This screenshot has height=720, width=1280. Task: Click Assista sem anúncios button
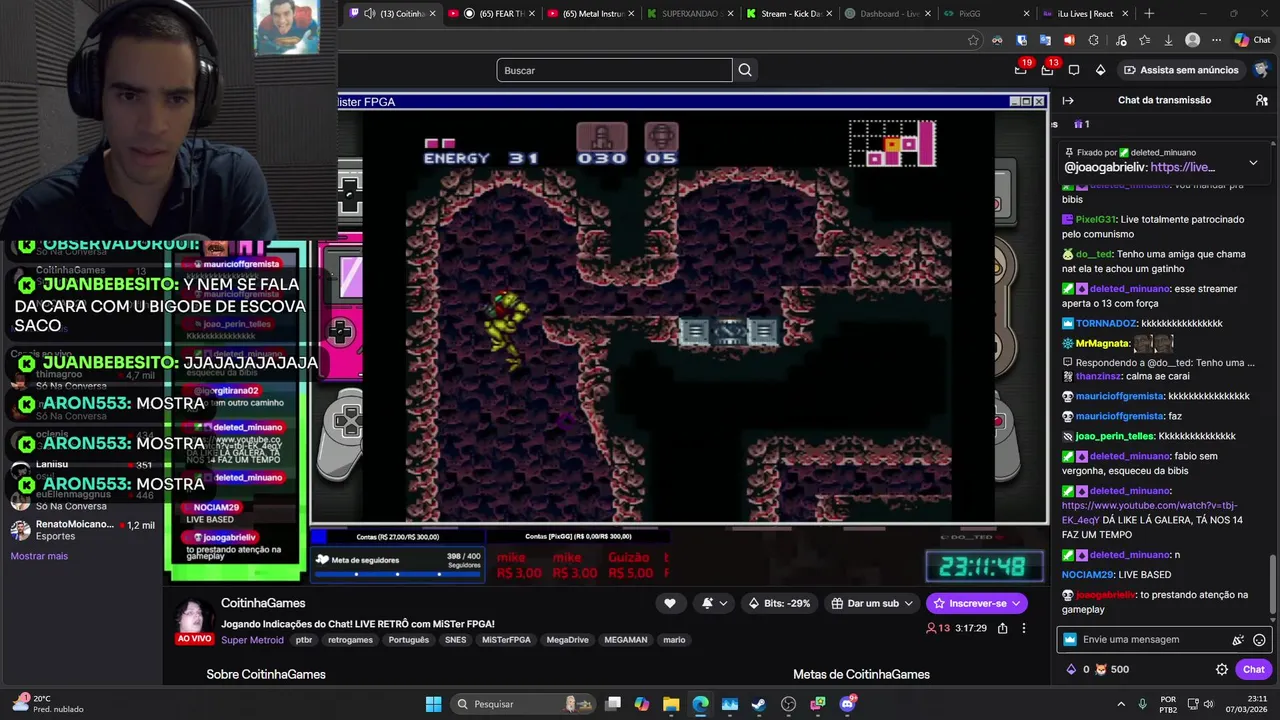(x=1180, y=70)
